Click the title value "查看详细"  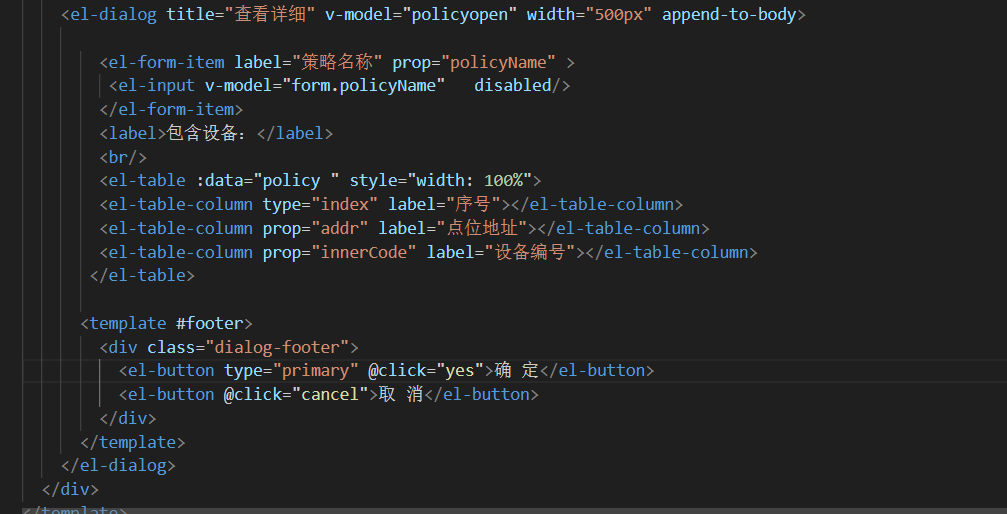coord(270,15)
